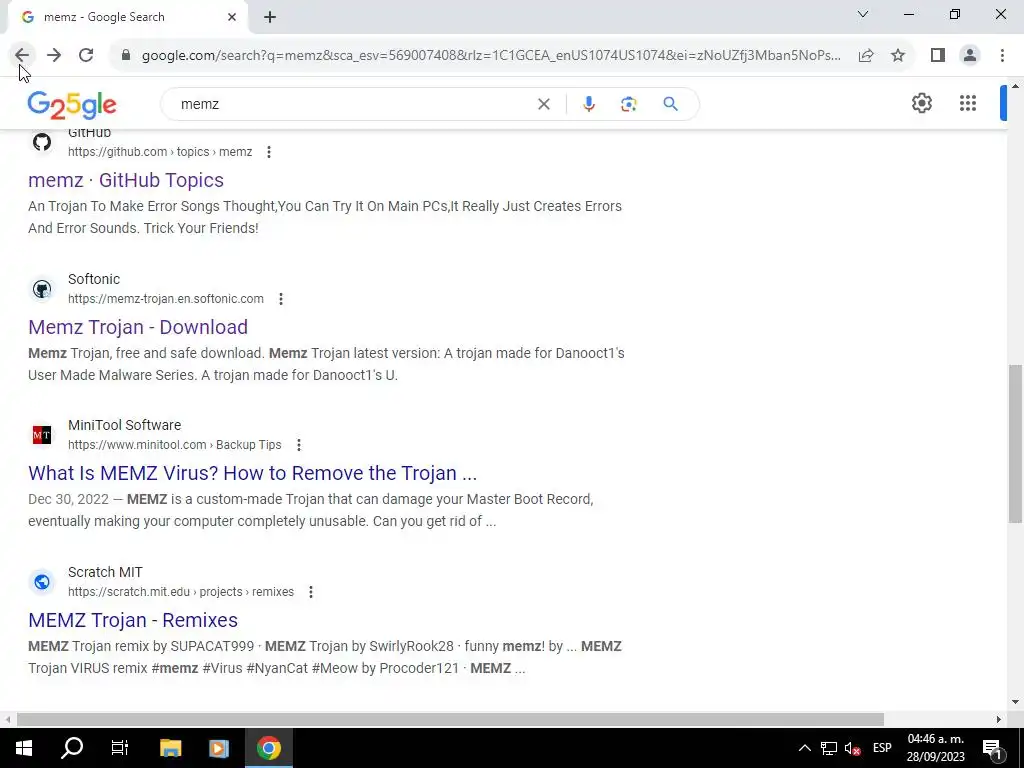Click the Scratch MIT site name
1024x768 pixels.
pos(105,572)
